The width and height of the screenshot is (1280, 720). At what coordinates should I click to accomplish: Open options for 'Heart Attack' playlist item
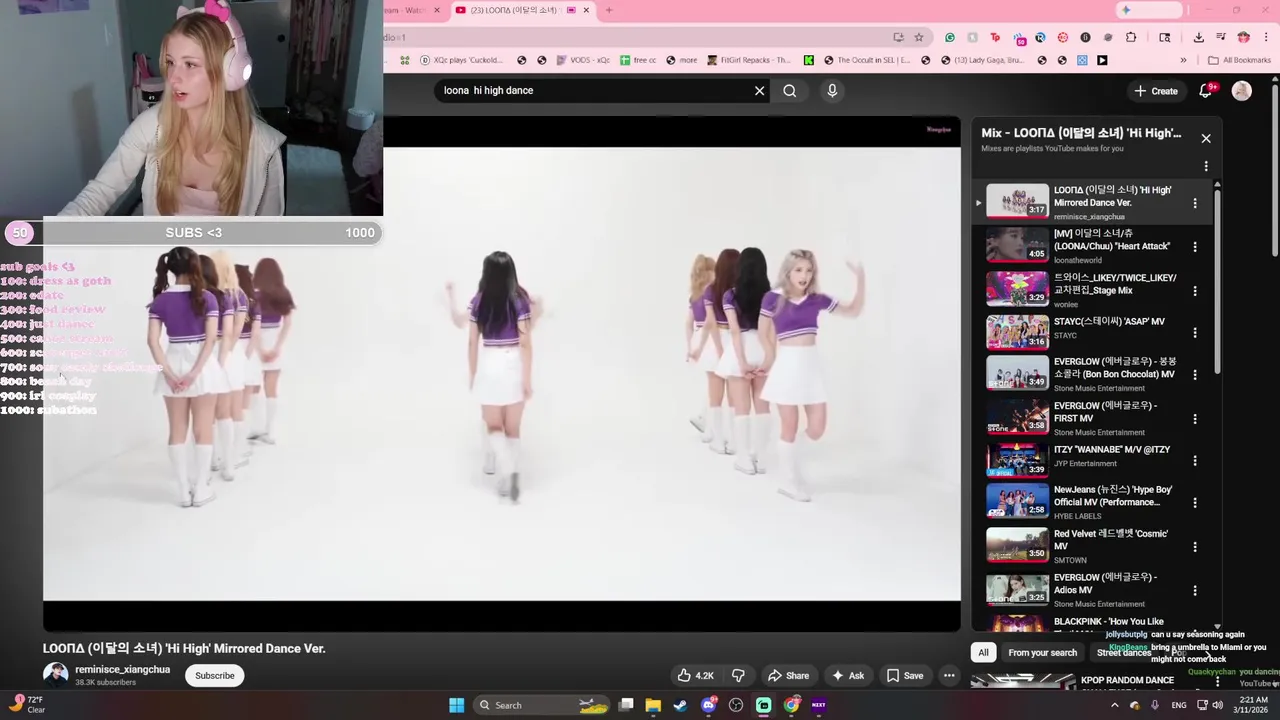1195,247
